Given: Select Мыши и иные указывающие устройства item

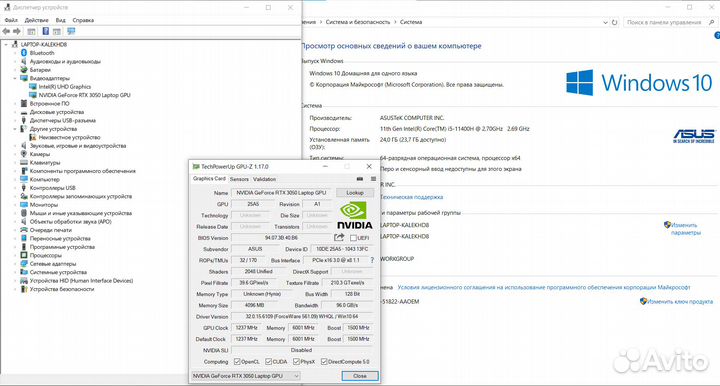Looking at the screenshot, I should pos(81,213).
